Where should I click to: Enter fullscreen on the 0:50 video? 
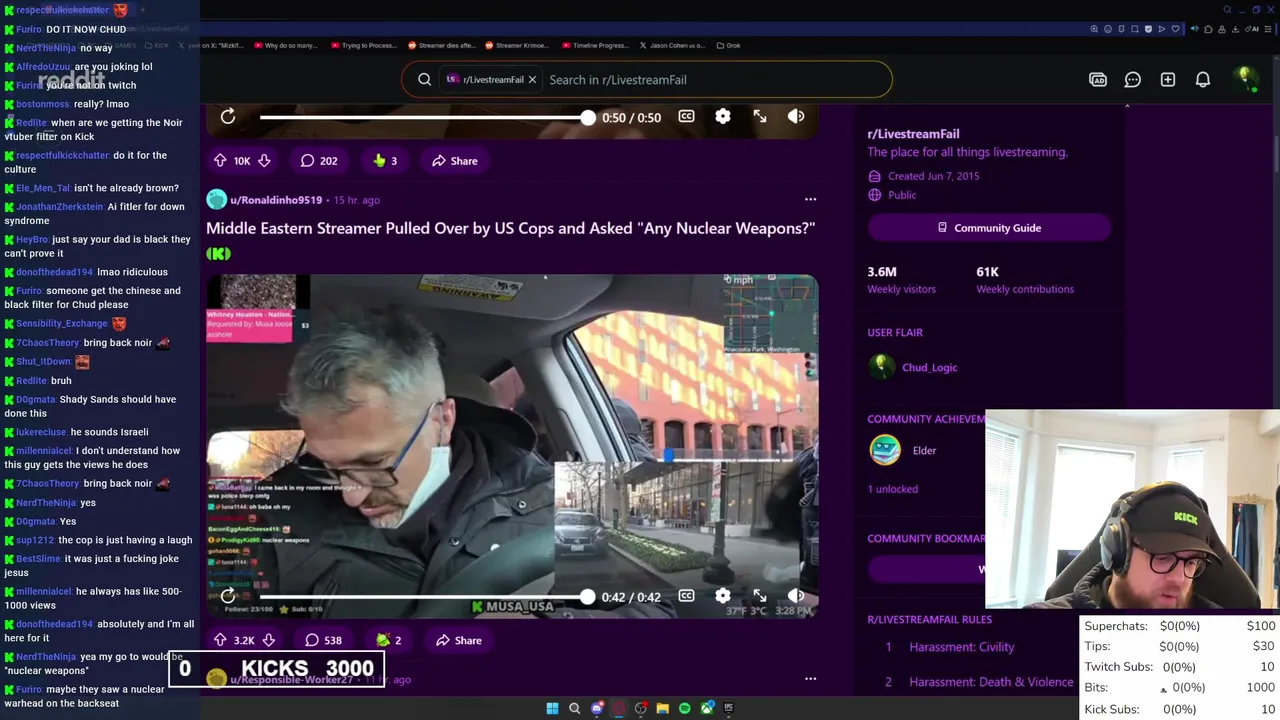click(x=760, y=117)
